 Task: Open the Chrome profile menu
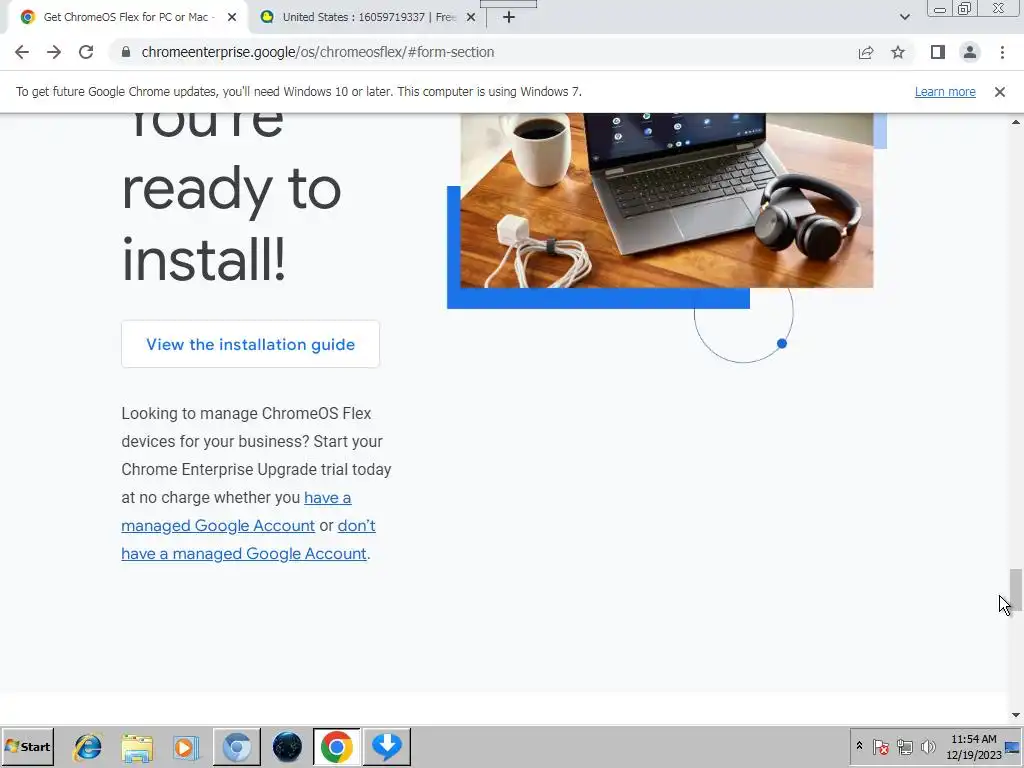tap(970, 52)
